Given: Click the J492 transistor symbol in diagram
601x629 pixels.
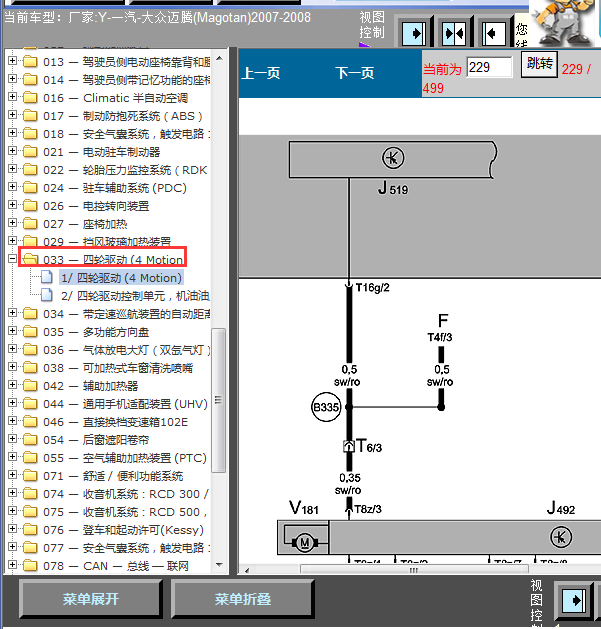Looking at the screenshot, I should 561,537.
